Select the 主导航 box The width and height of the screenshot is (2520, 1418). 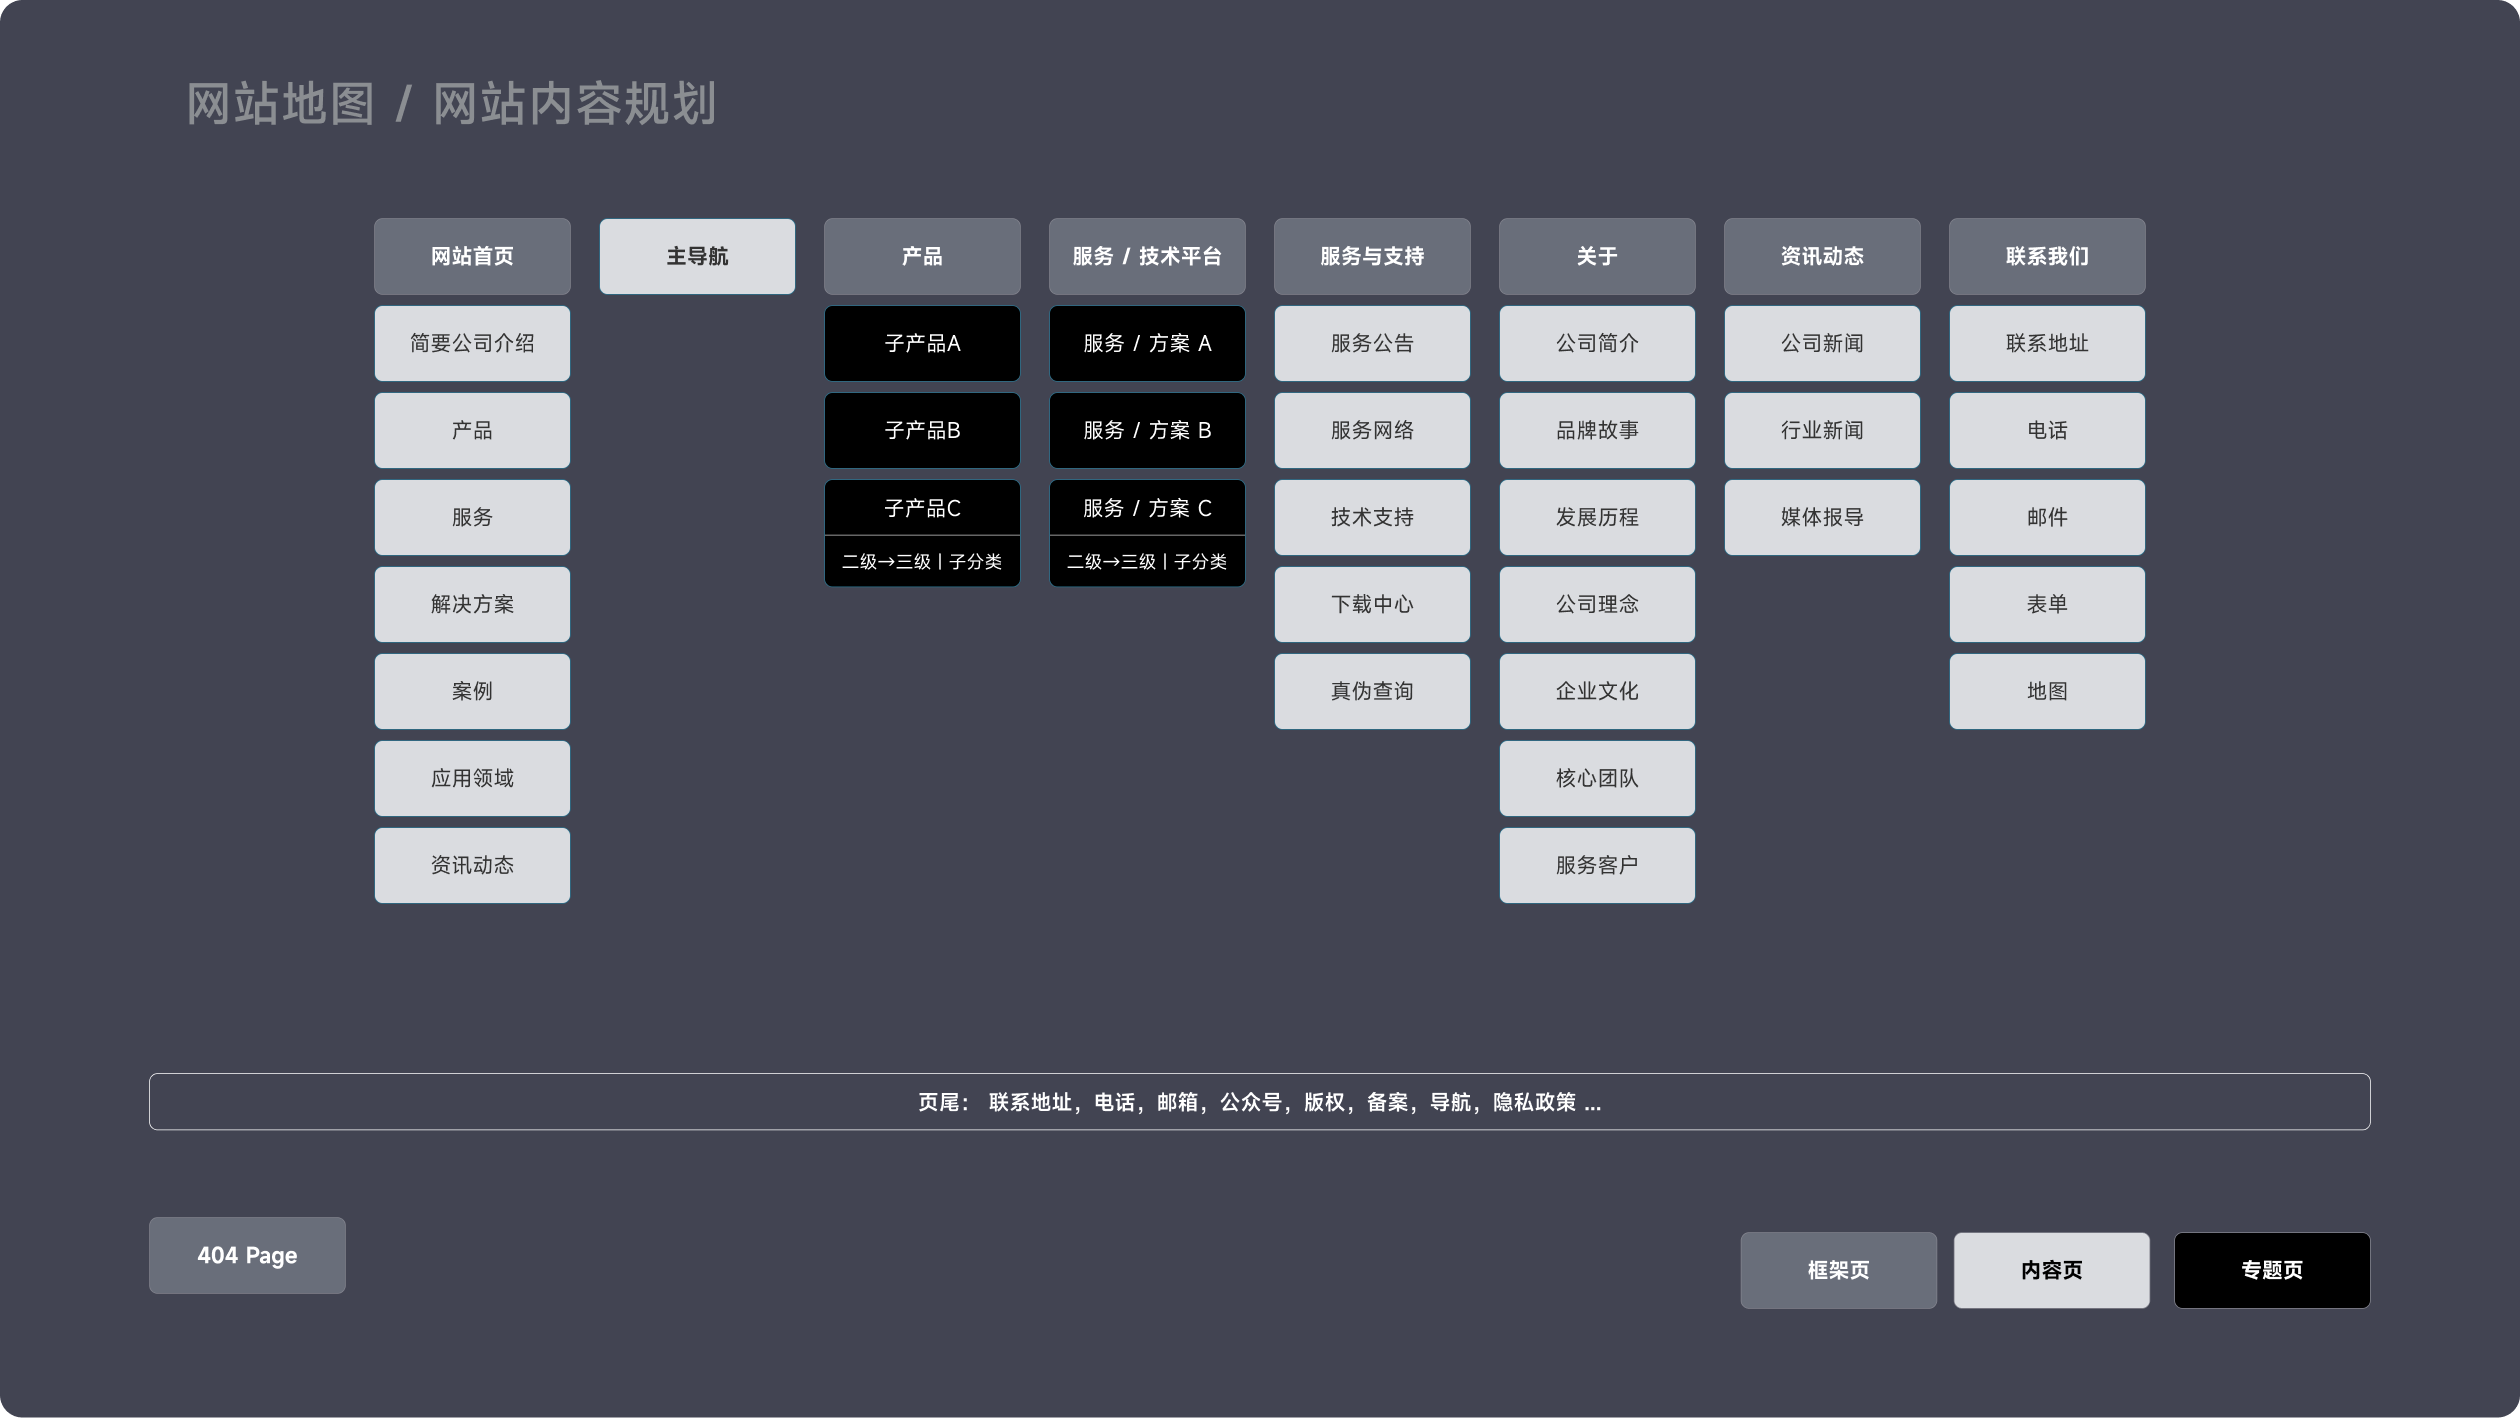(x=697, y=256)
